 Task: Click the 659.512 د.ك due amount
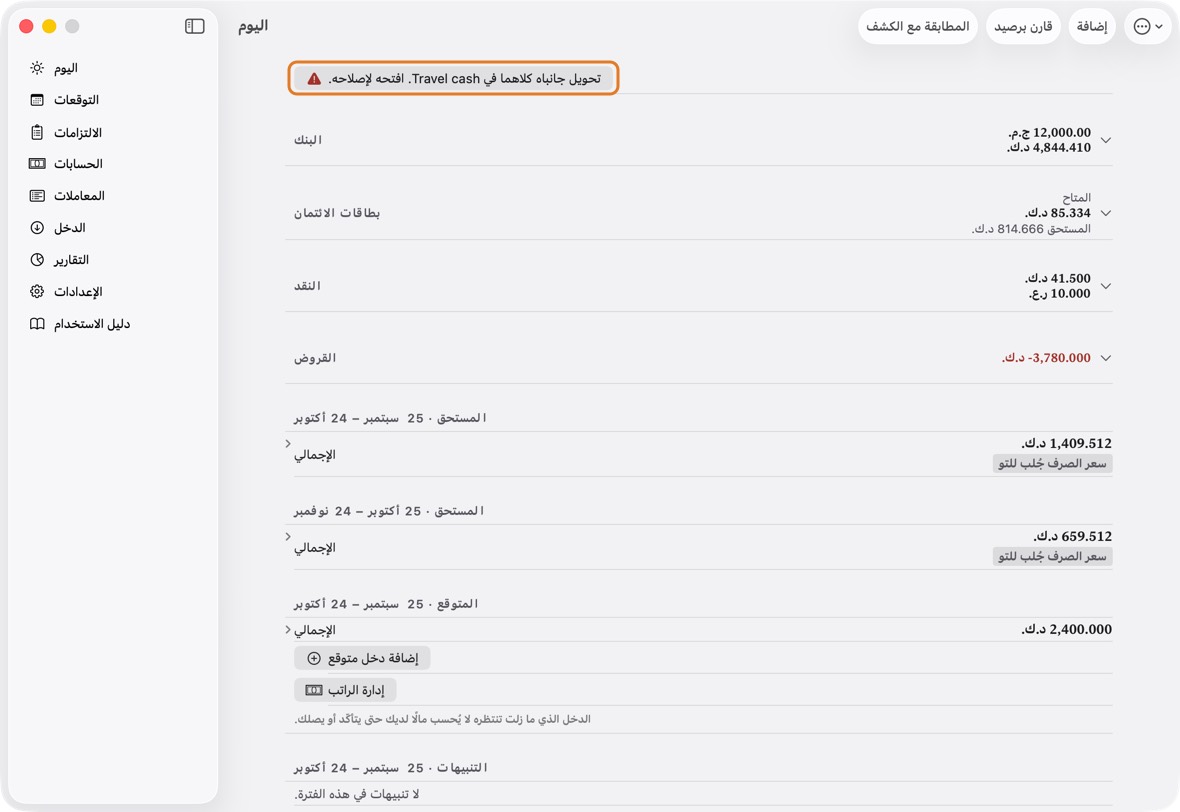[1072, 537]
